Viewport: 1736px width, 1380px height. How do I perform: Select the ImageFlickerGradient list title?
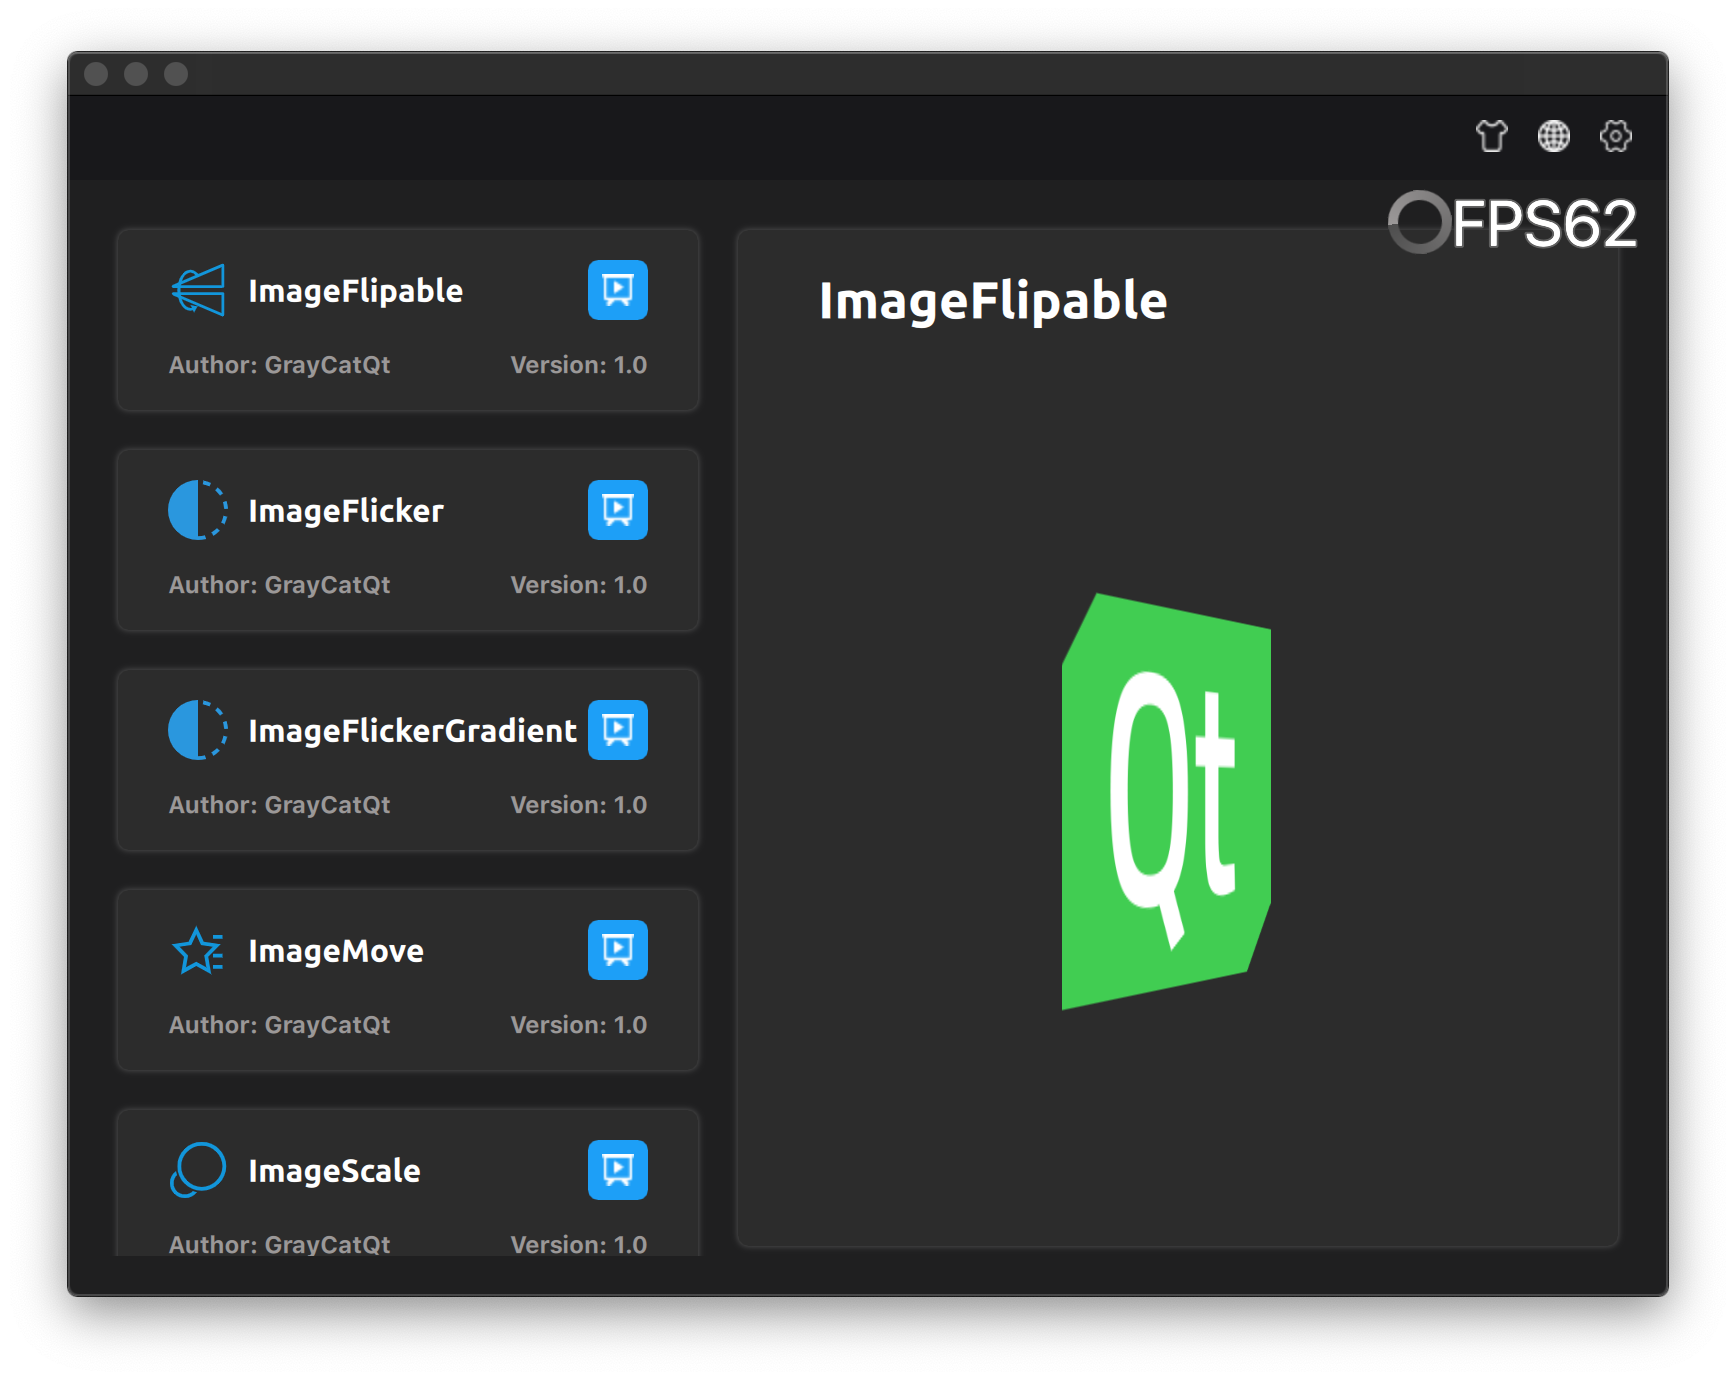click(x=412, y=731)
